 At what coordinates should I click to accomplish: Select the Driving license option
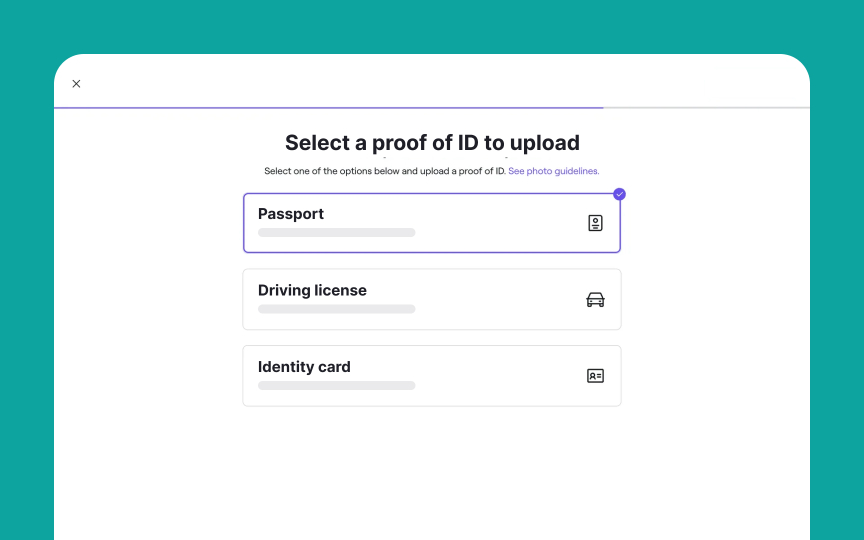tap(432, 299)
